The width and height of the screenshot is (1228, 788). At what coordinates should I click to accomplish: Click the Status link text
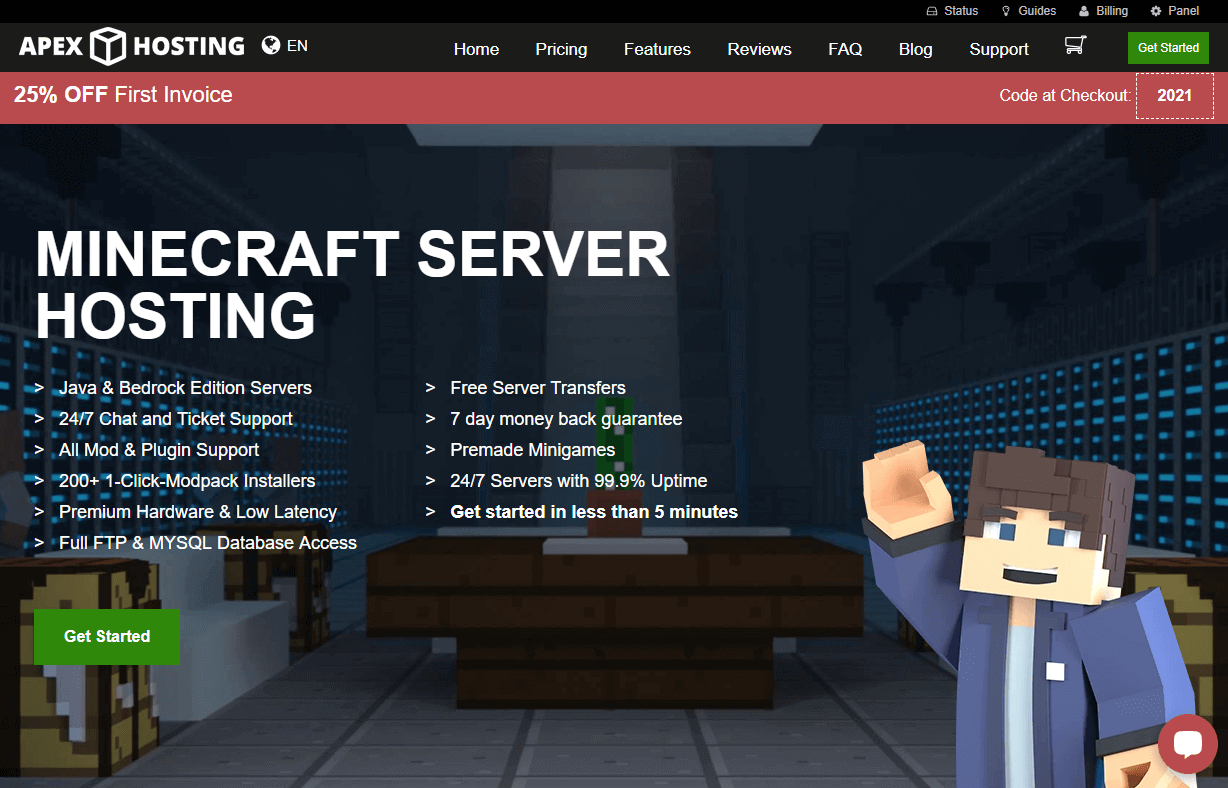(x=961, y=11)
